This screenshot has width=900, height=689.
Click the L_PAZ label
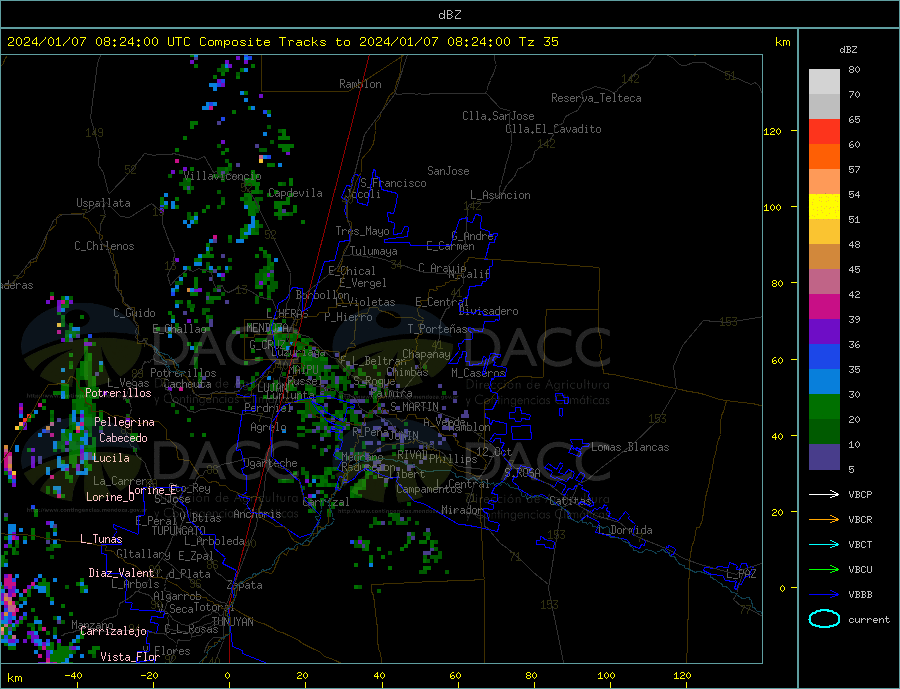coord(741,574)
